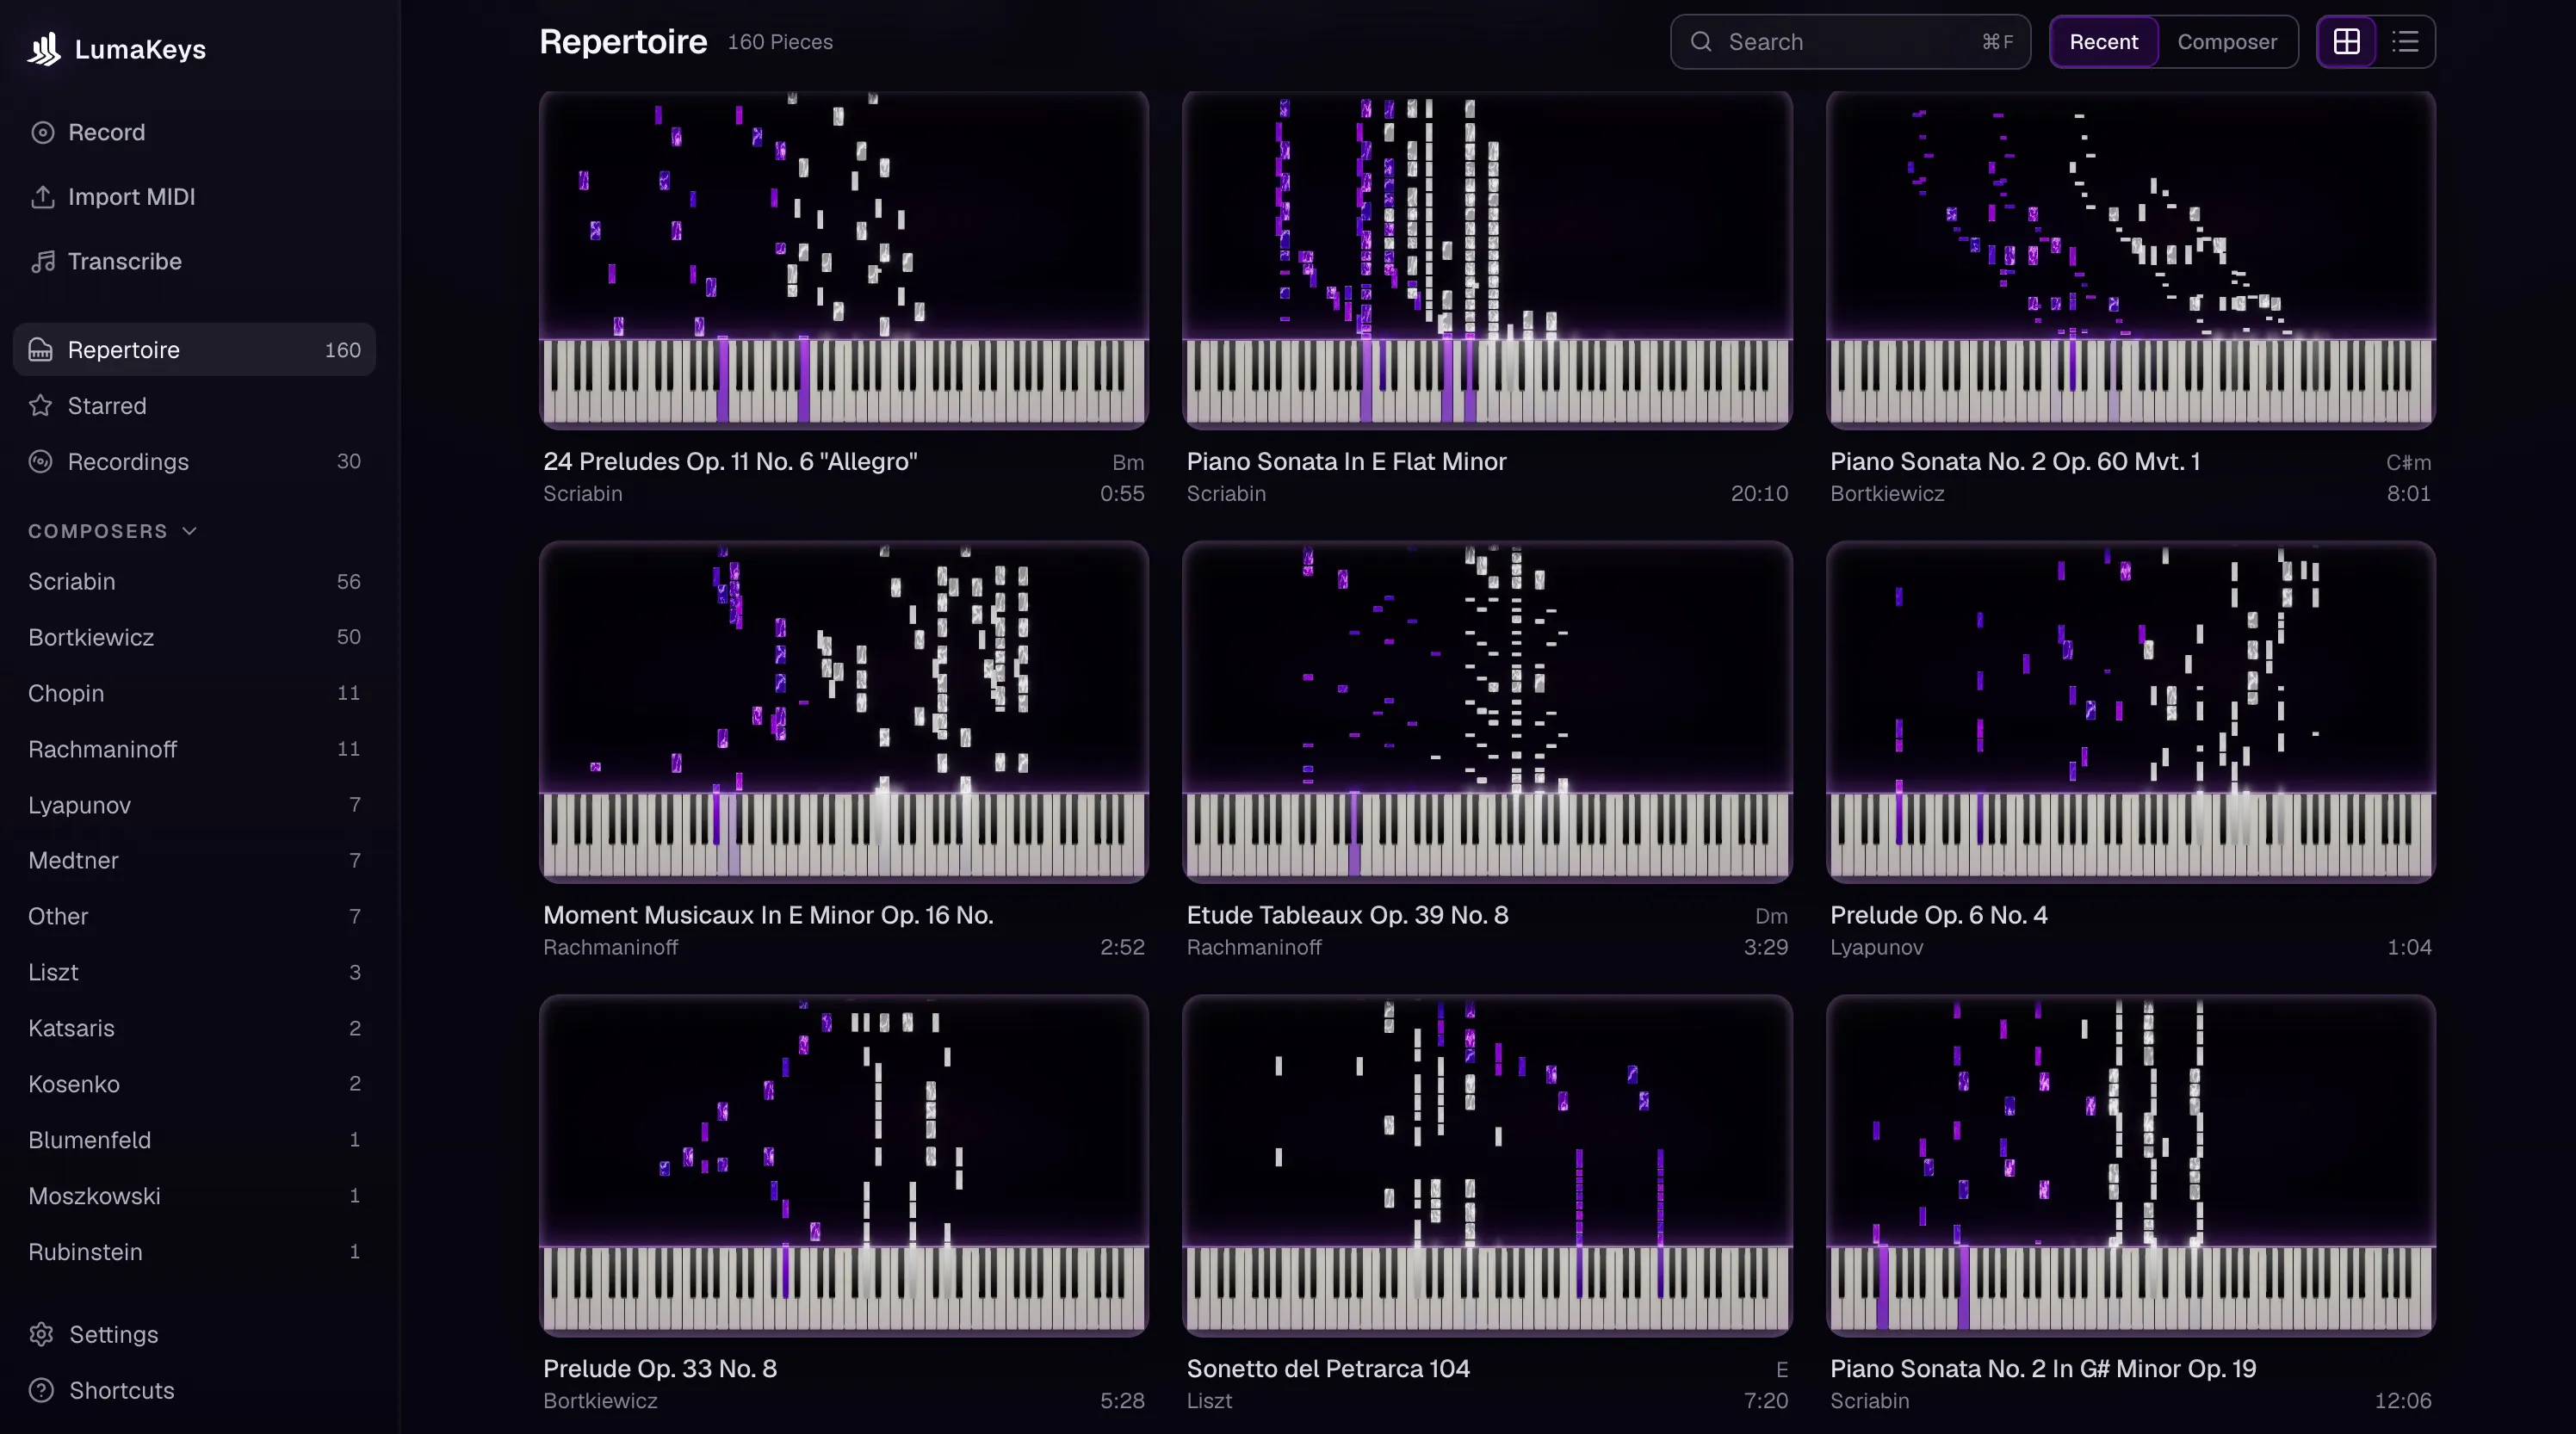The height and width of the screenshot is (1434, 2576).
Task: Click the Recordings disc icon
Action: point(41,462)
